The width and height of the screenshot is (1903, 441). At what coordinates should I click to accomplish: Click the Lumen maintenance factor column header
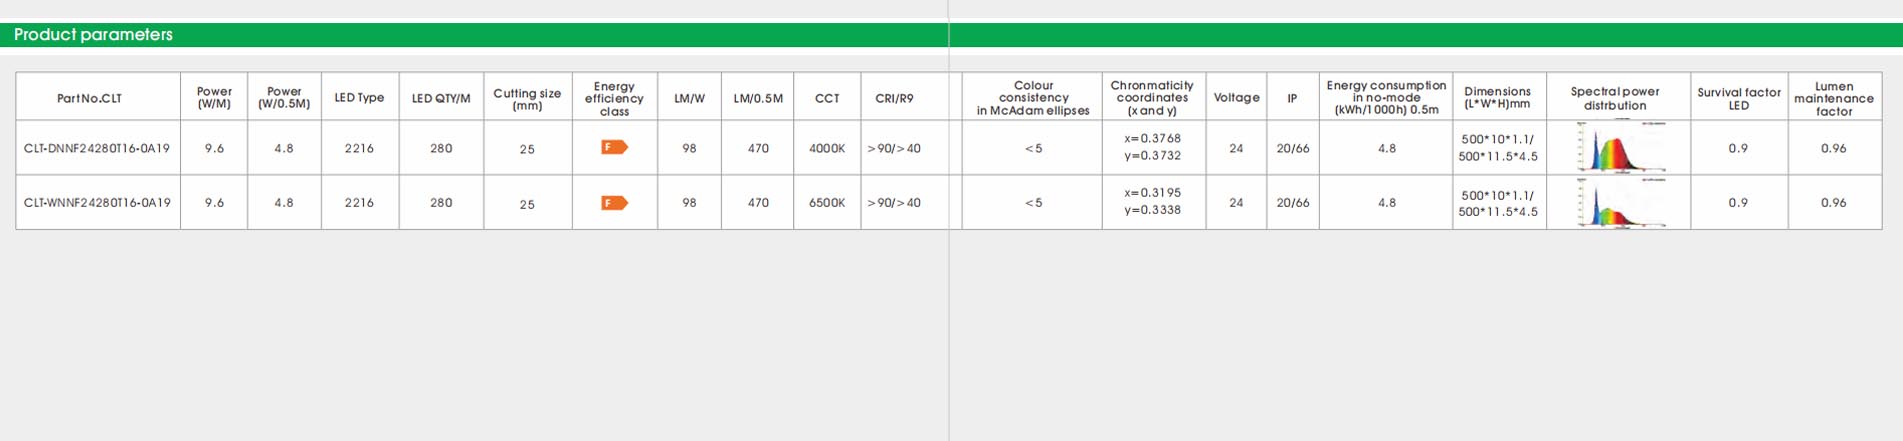click(x=1834, y=99)
